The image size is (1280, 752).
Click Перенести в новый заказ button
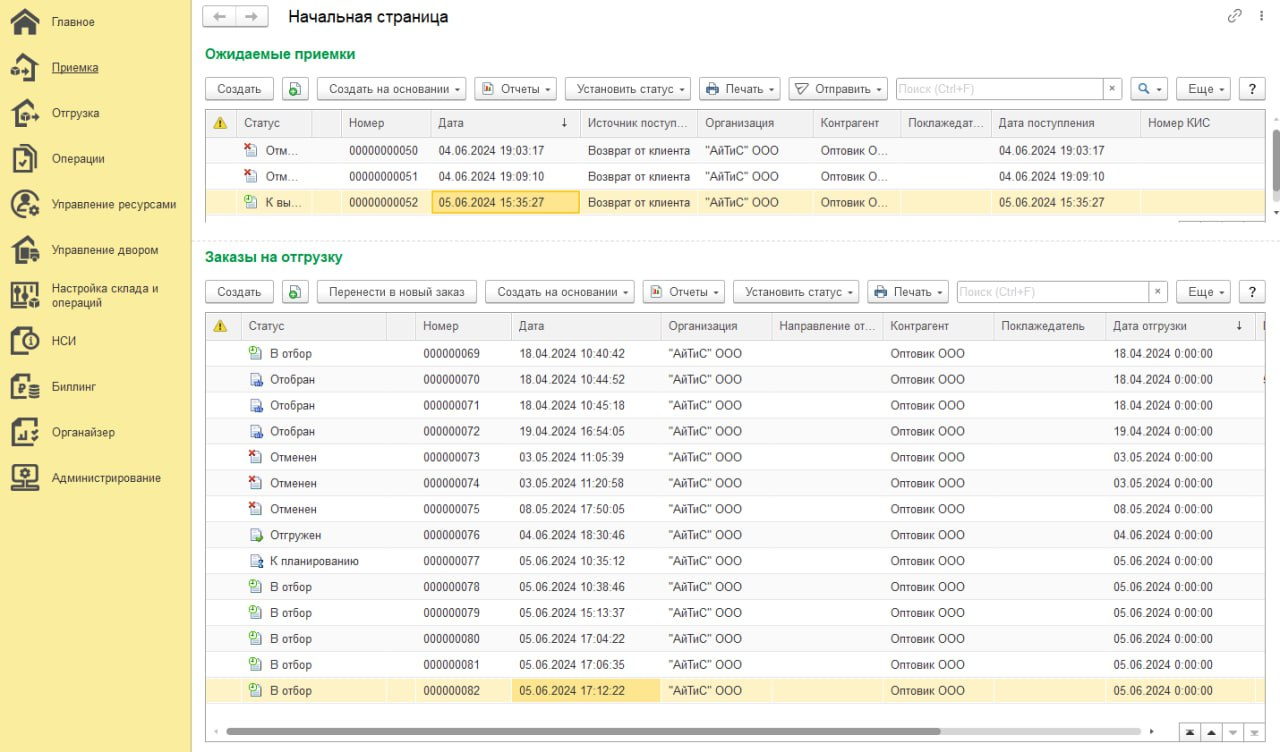tap(397, 292)
